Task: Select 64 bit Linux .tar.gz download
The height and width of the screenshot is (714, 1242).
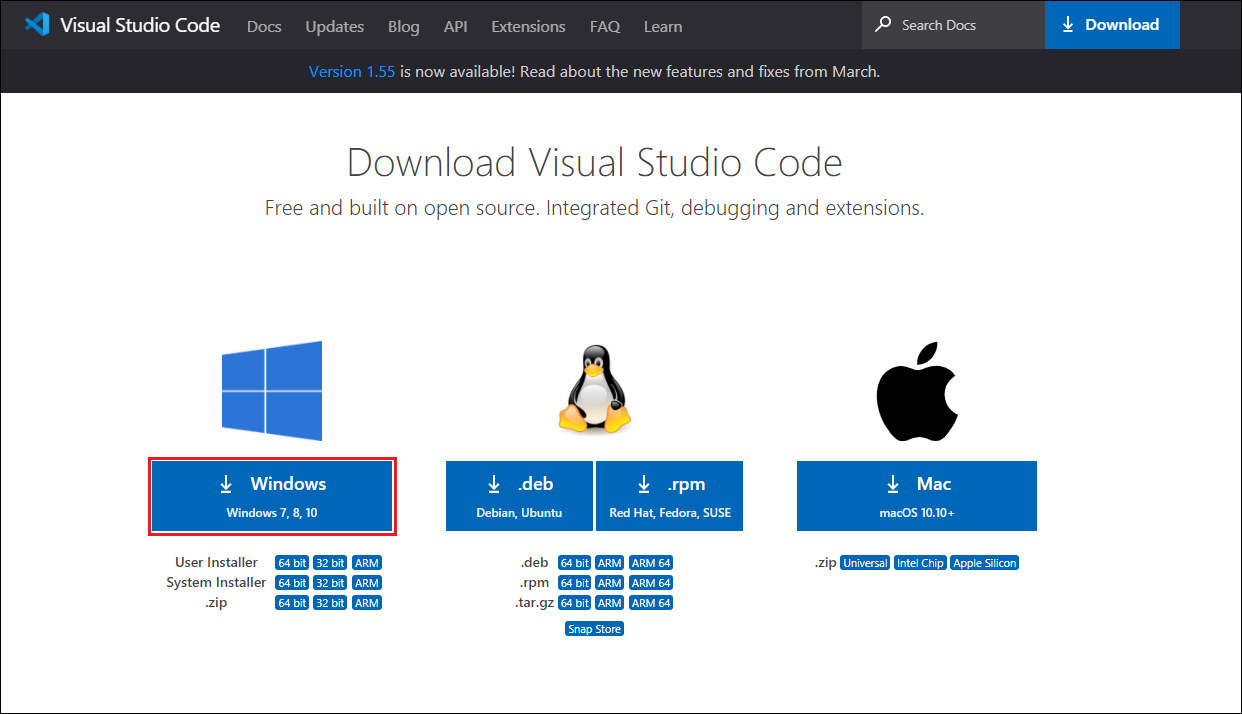Action: (575, 603)
